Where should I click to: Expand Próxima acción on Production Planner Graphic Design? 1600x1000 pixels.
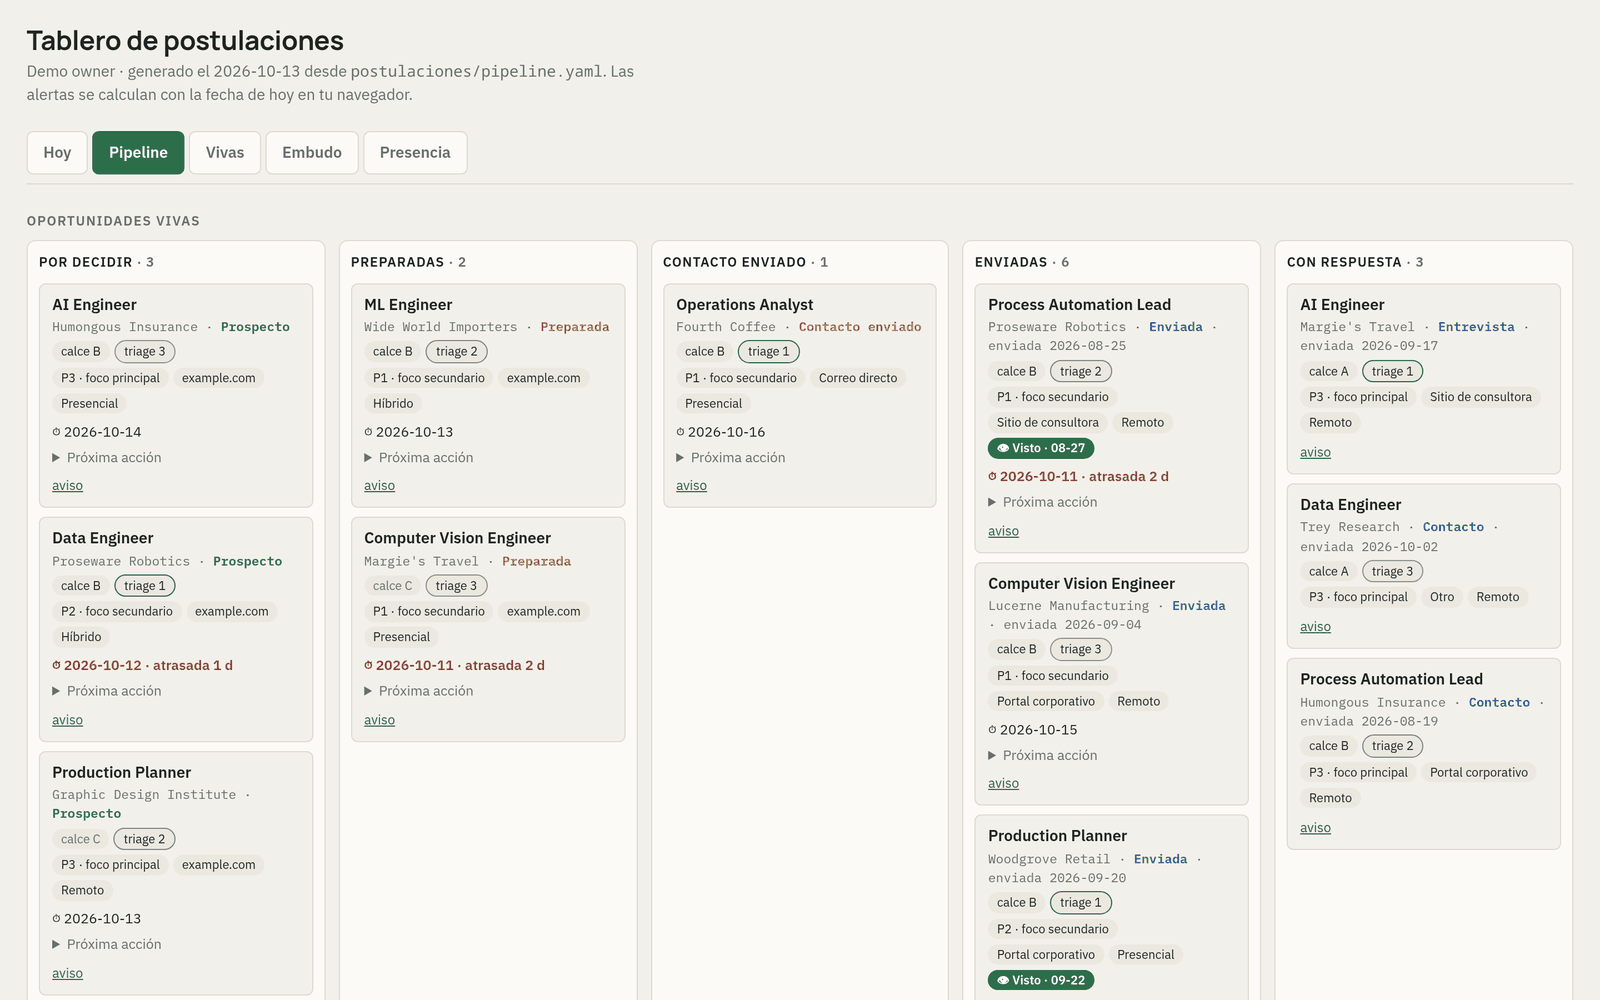[x=107, y=944]
